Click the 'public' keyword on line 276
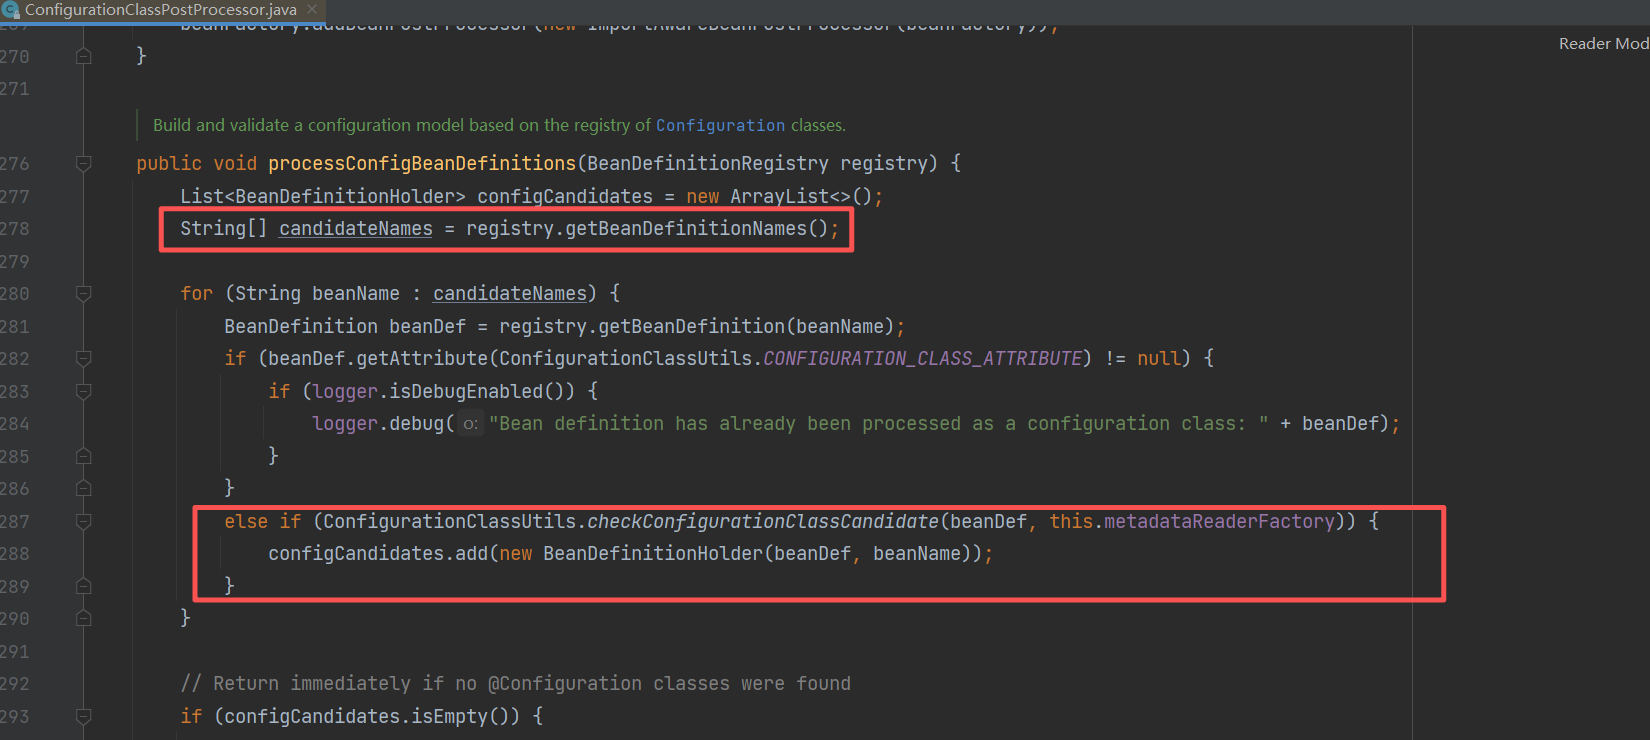This screenshot has height=740, width=1650. pyautogui.click(x=169, y=163)
